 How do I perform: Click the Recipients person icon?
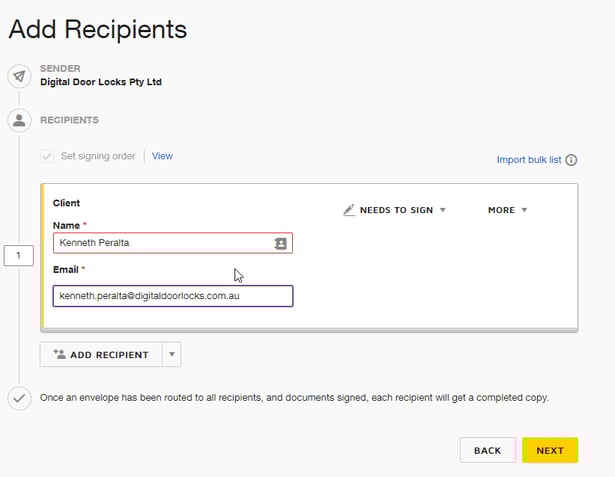[x=19, y=120]
